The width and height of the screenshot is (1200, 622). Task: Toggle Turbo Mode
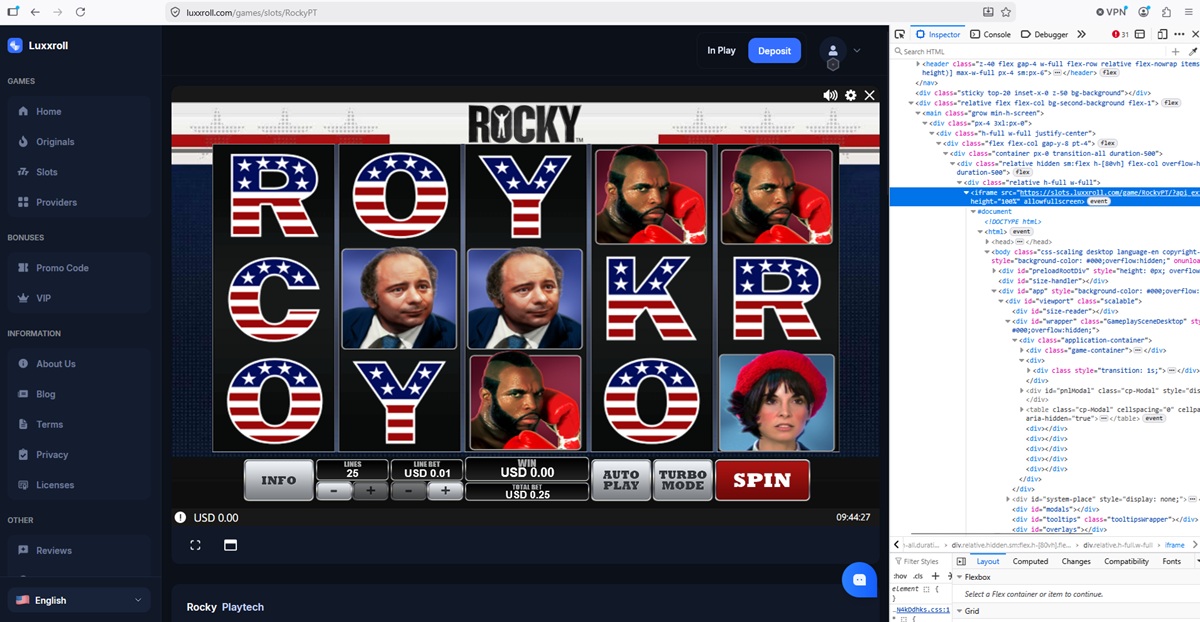(683, 480)
